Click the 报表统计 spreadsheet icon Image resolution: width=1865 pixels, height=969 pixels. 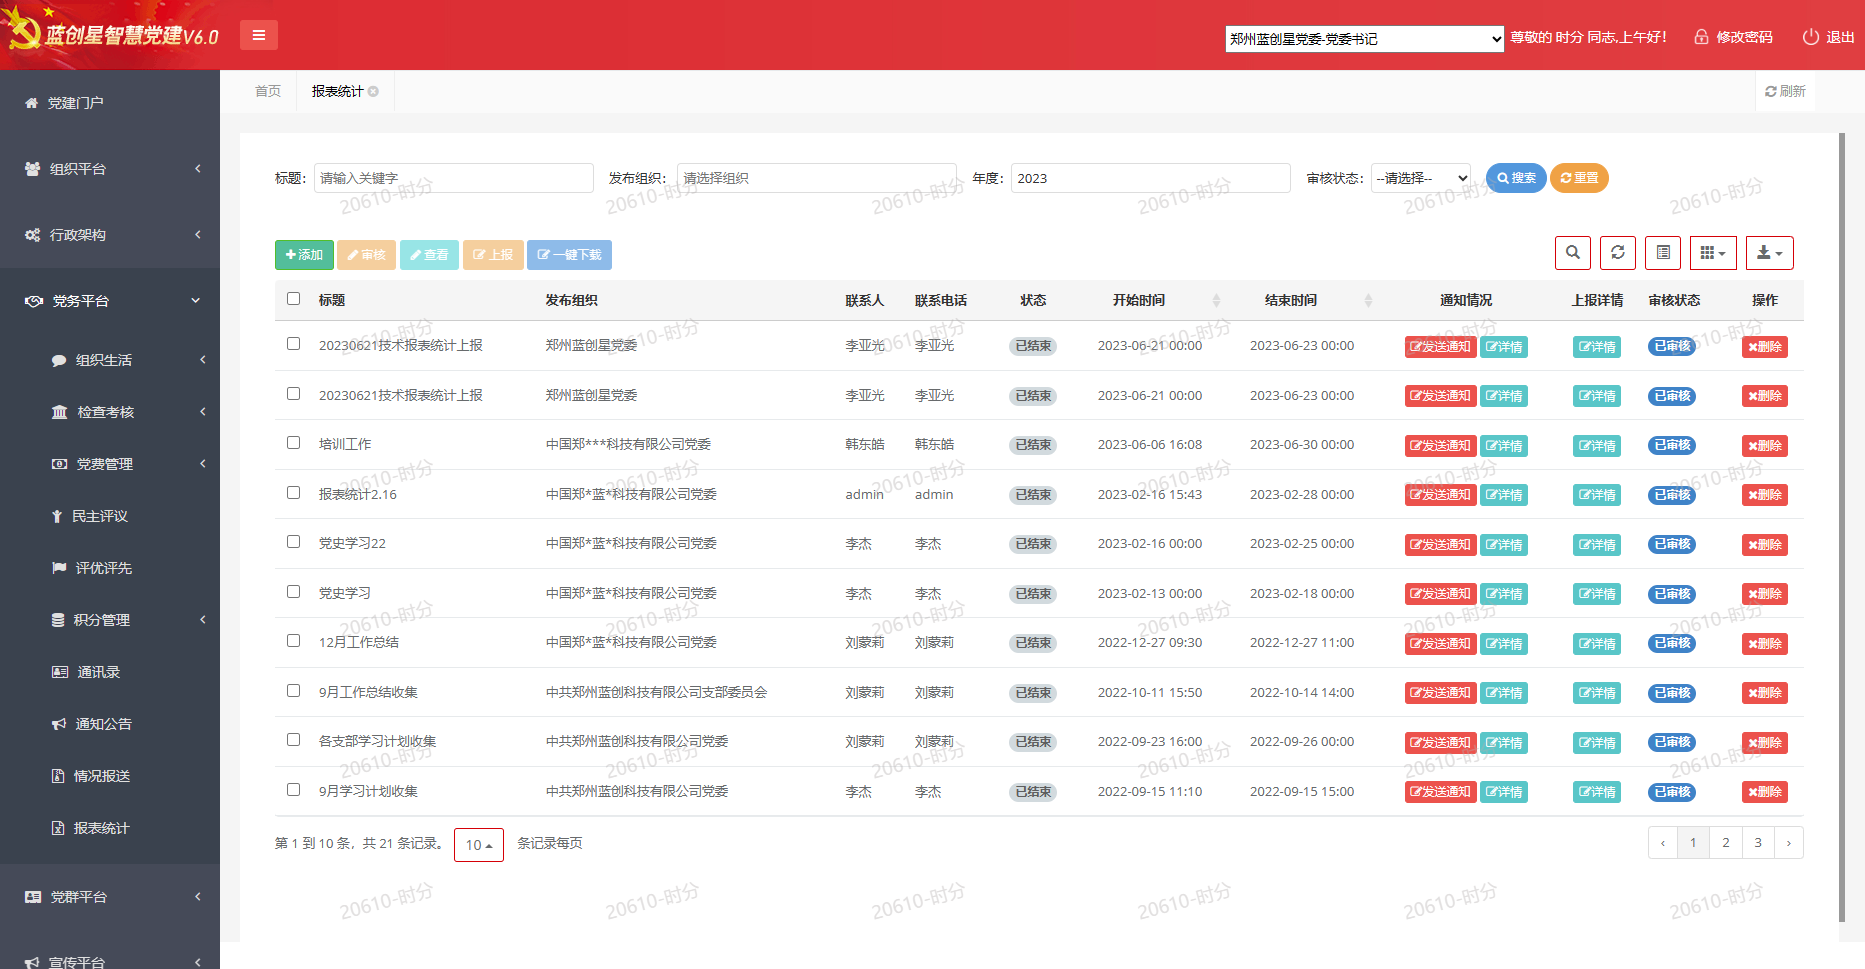pos(58,828)
